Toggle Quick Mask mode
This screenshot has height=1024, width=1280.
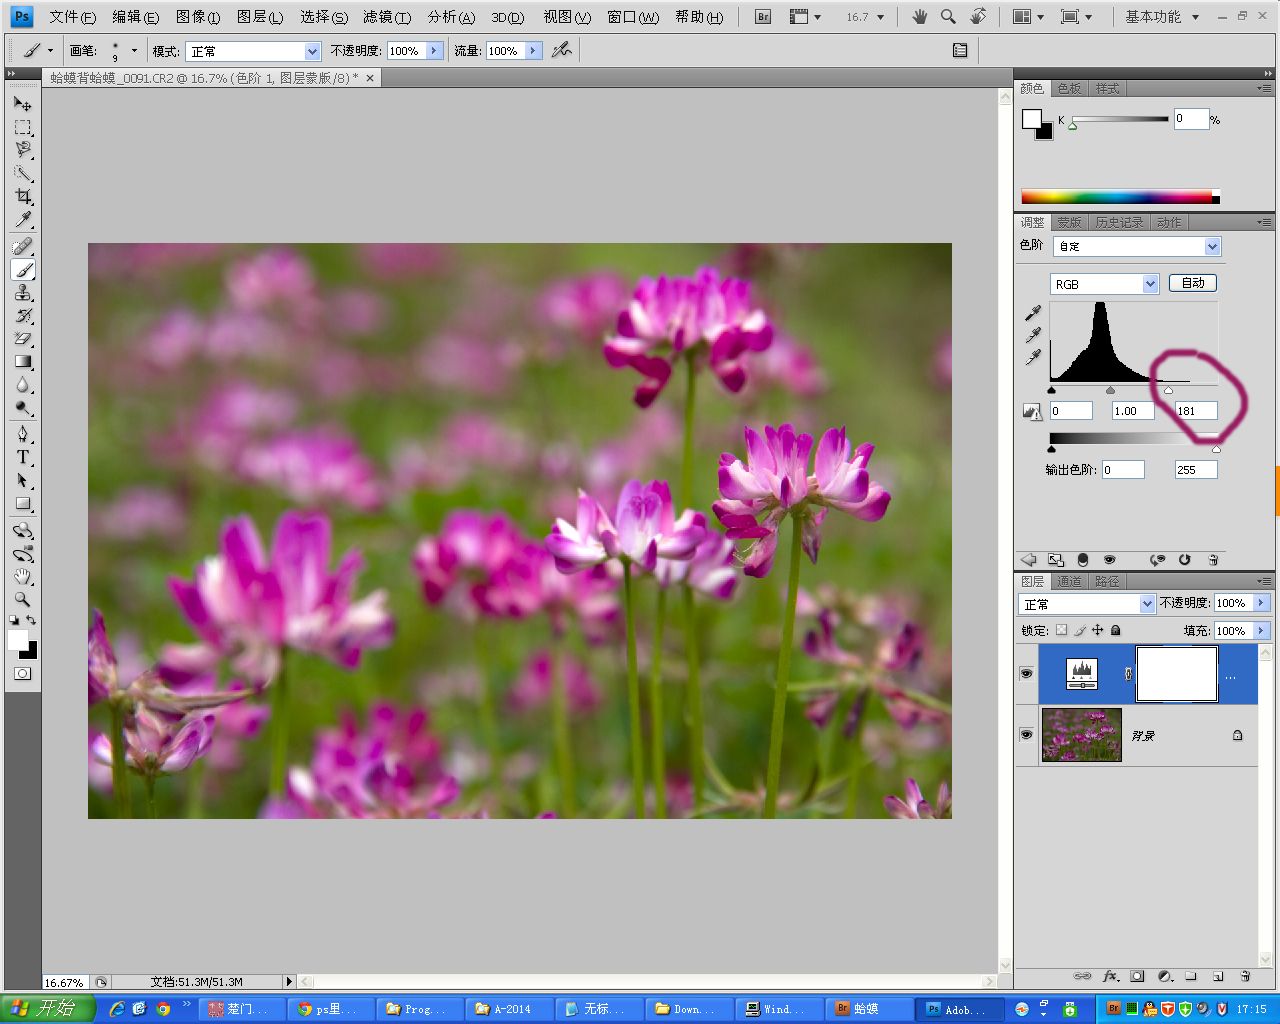coord(23,674)
